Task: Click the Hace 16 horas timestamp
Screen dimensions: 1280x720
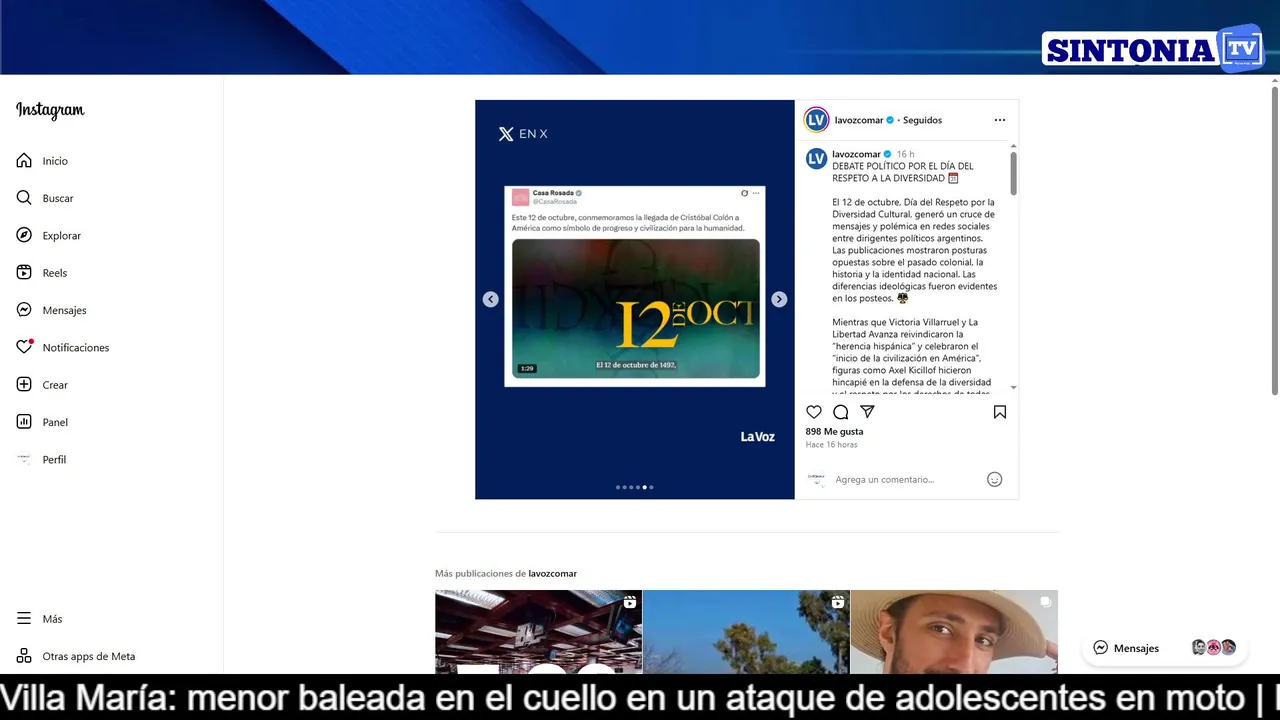Action: pos(831,445)
